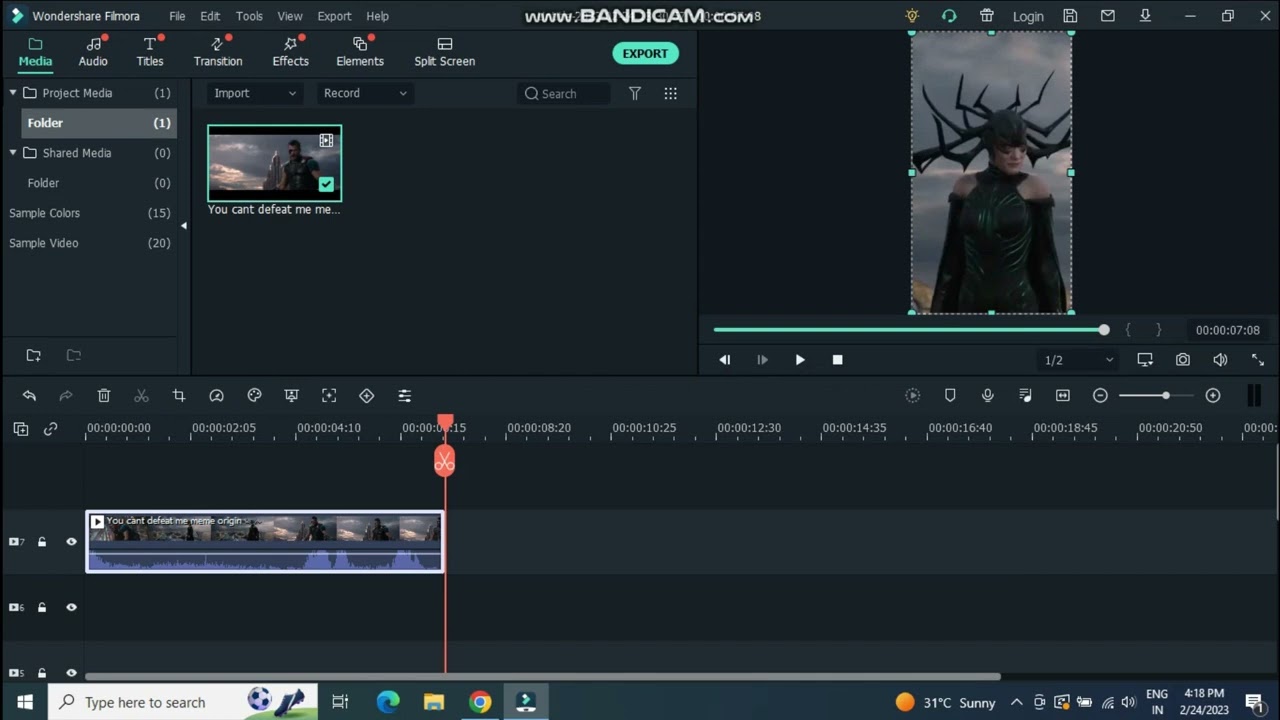Open the Tools menu

click(x=249, y=16)
